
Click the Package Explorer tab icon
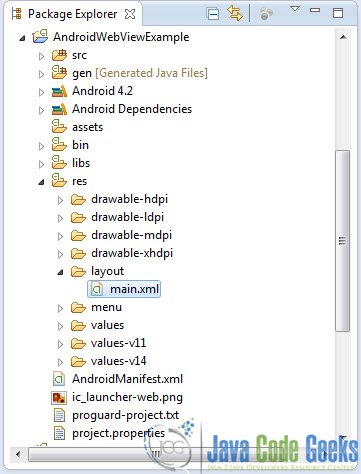(x=16, y=14)
